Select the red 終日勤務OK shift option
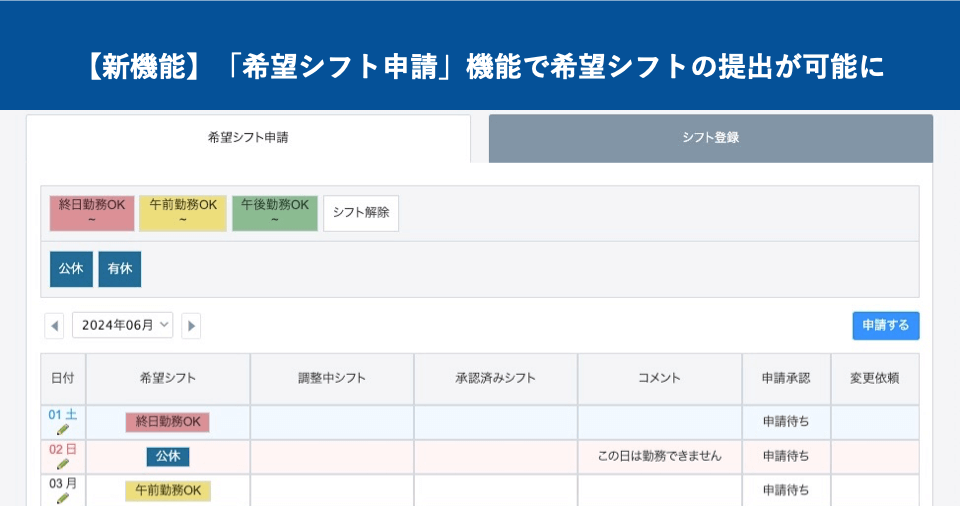This screenshot has width=960, height=506. (x=92, y=213)
